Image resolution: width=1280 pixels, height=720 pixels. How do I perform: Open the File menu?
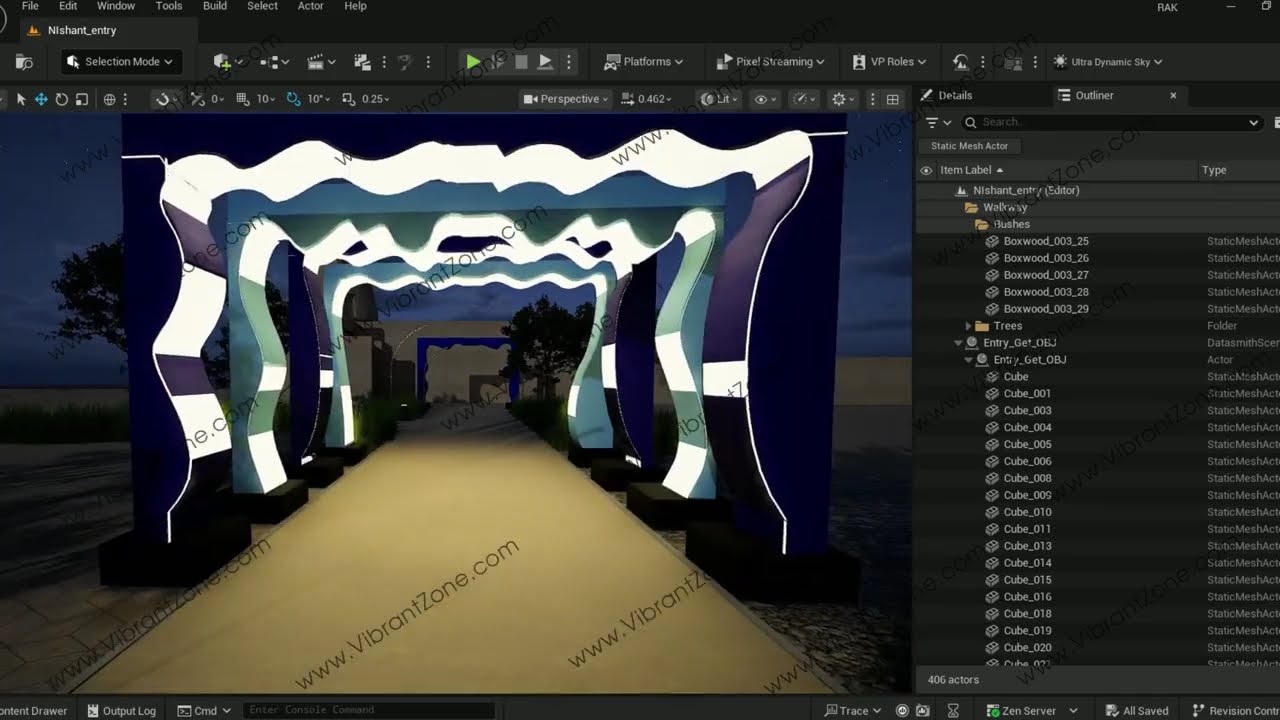(x=30, y=6)
